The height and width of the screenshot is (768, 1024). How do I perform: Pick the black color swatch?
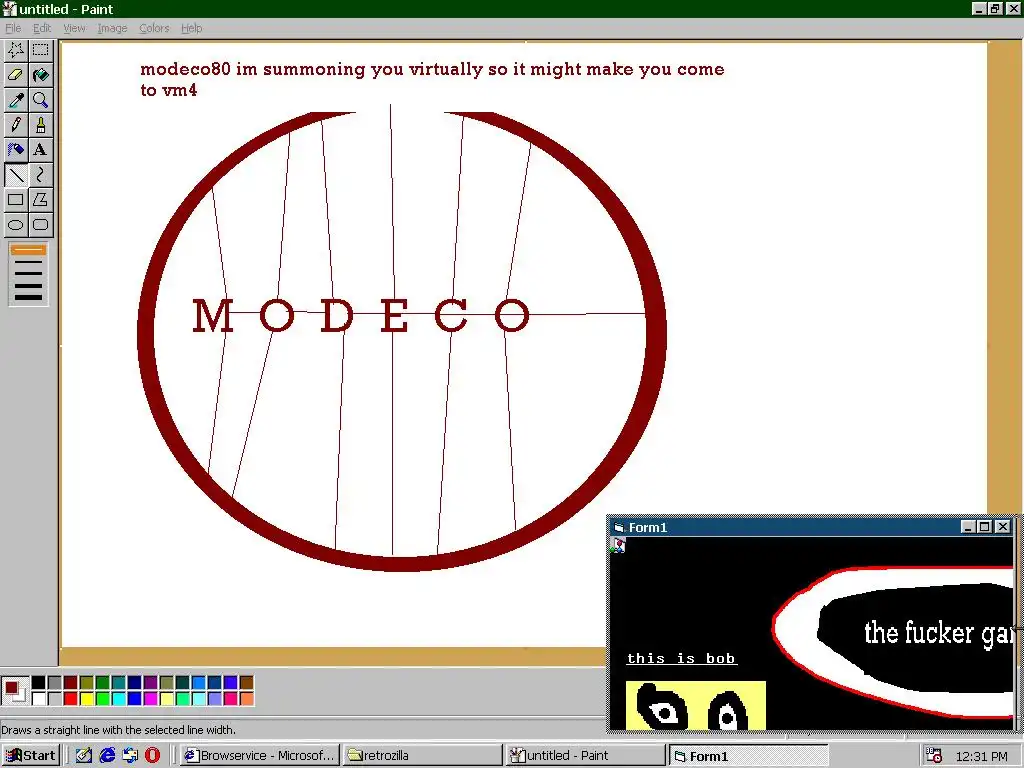pos(39,682)
